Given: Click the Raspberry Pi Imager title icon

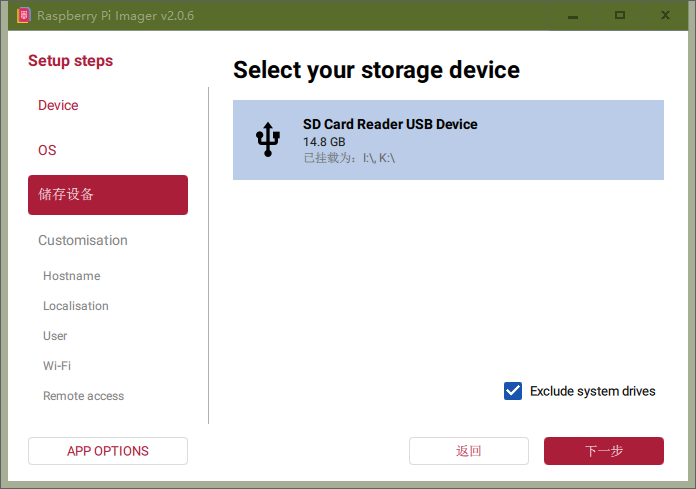Looking at the screenshot, I should pos(23,15).
